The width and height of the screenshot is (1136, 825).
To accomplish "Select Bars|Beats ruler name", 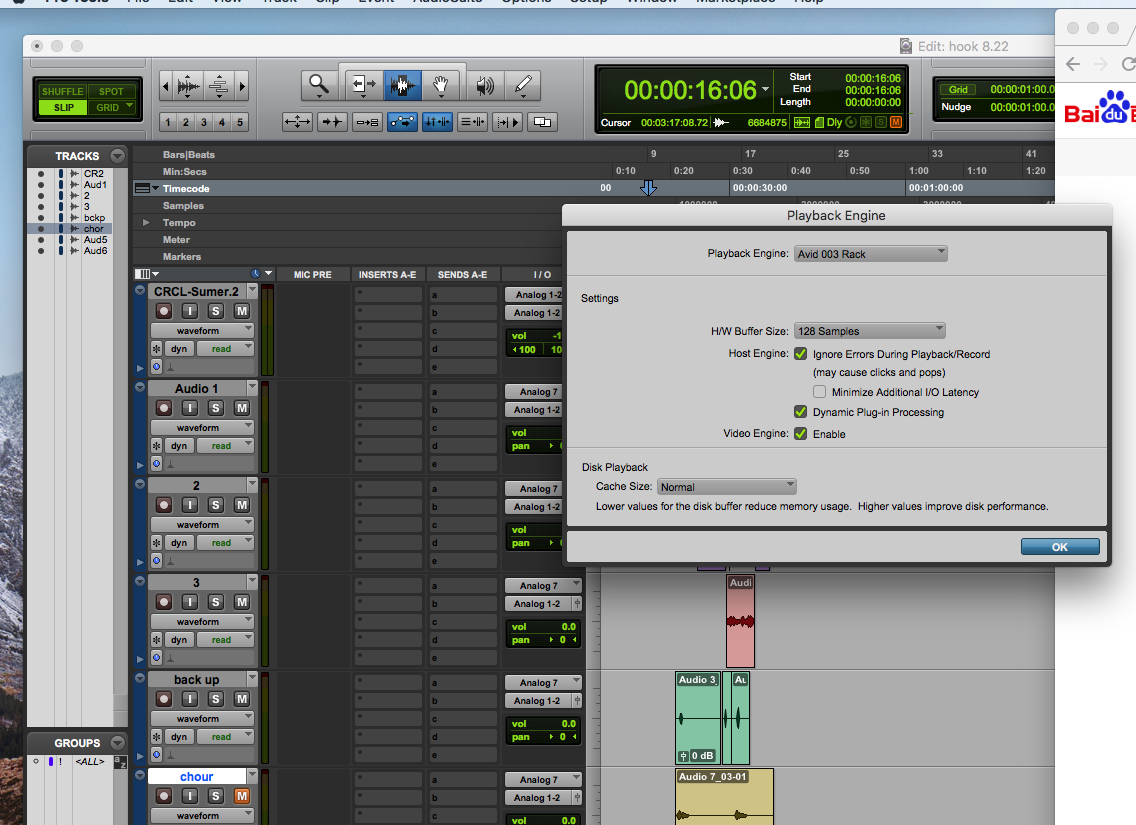I will 188,154.
